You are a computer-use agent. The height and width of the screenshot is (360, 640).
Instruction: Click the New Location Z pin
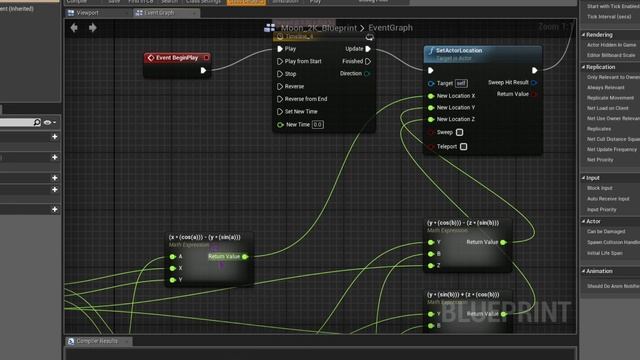pyautogui.click(x=431, y=120)
